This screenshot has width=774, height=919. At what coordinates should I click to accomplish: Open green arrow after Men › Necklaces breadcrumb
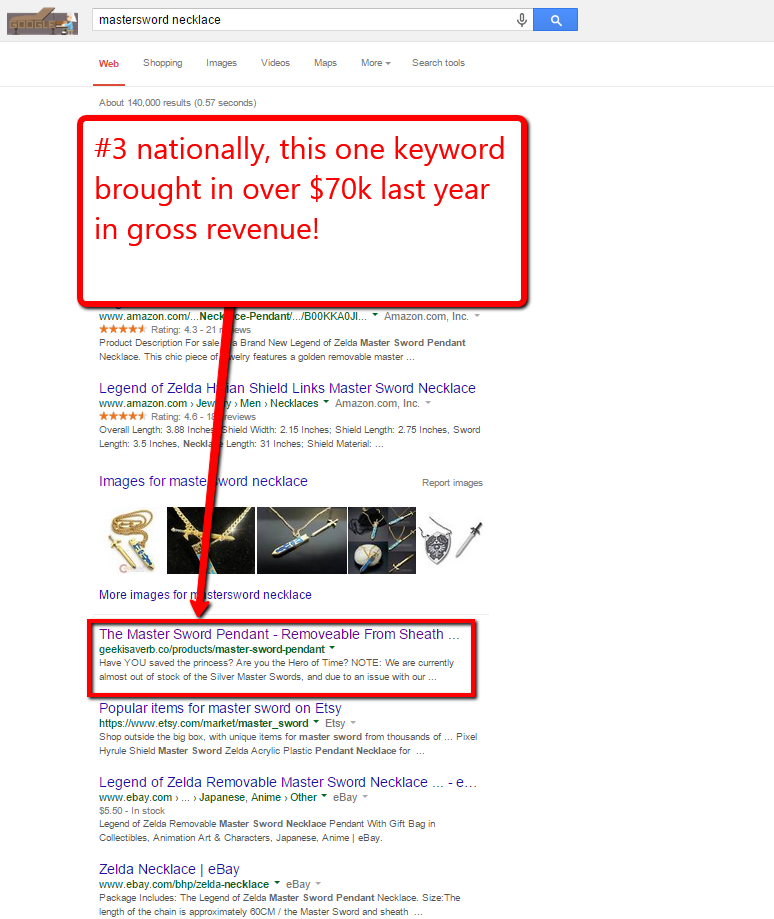[326, 402]
